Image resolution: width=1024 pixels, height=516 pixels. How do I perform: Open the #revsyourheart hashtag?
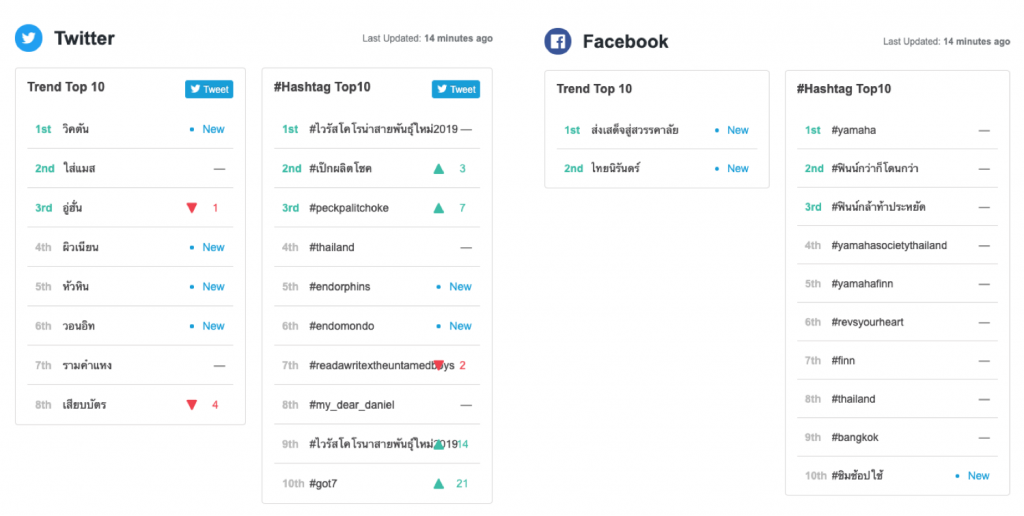point(868,322)
